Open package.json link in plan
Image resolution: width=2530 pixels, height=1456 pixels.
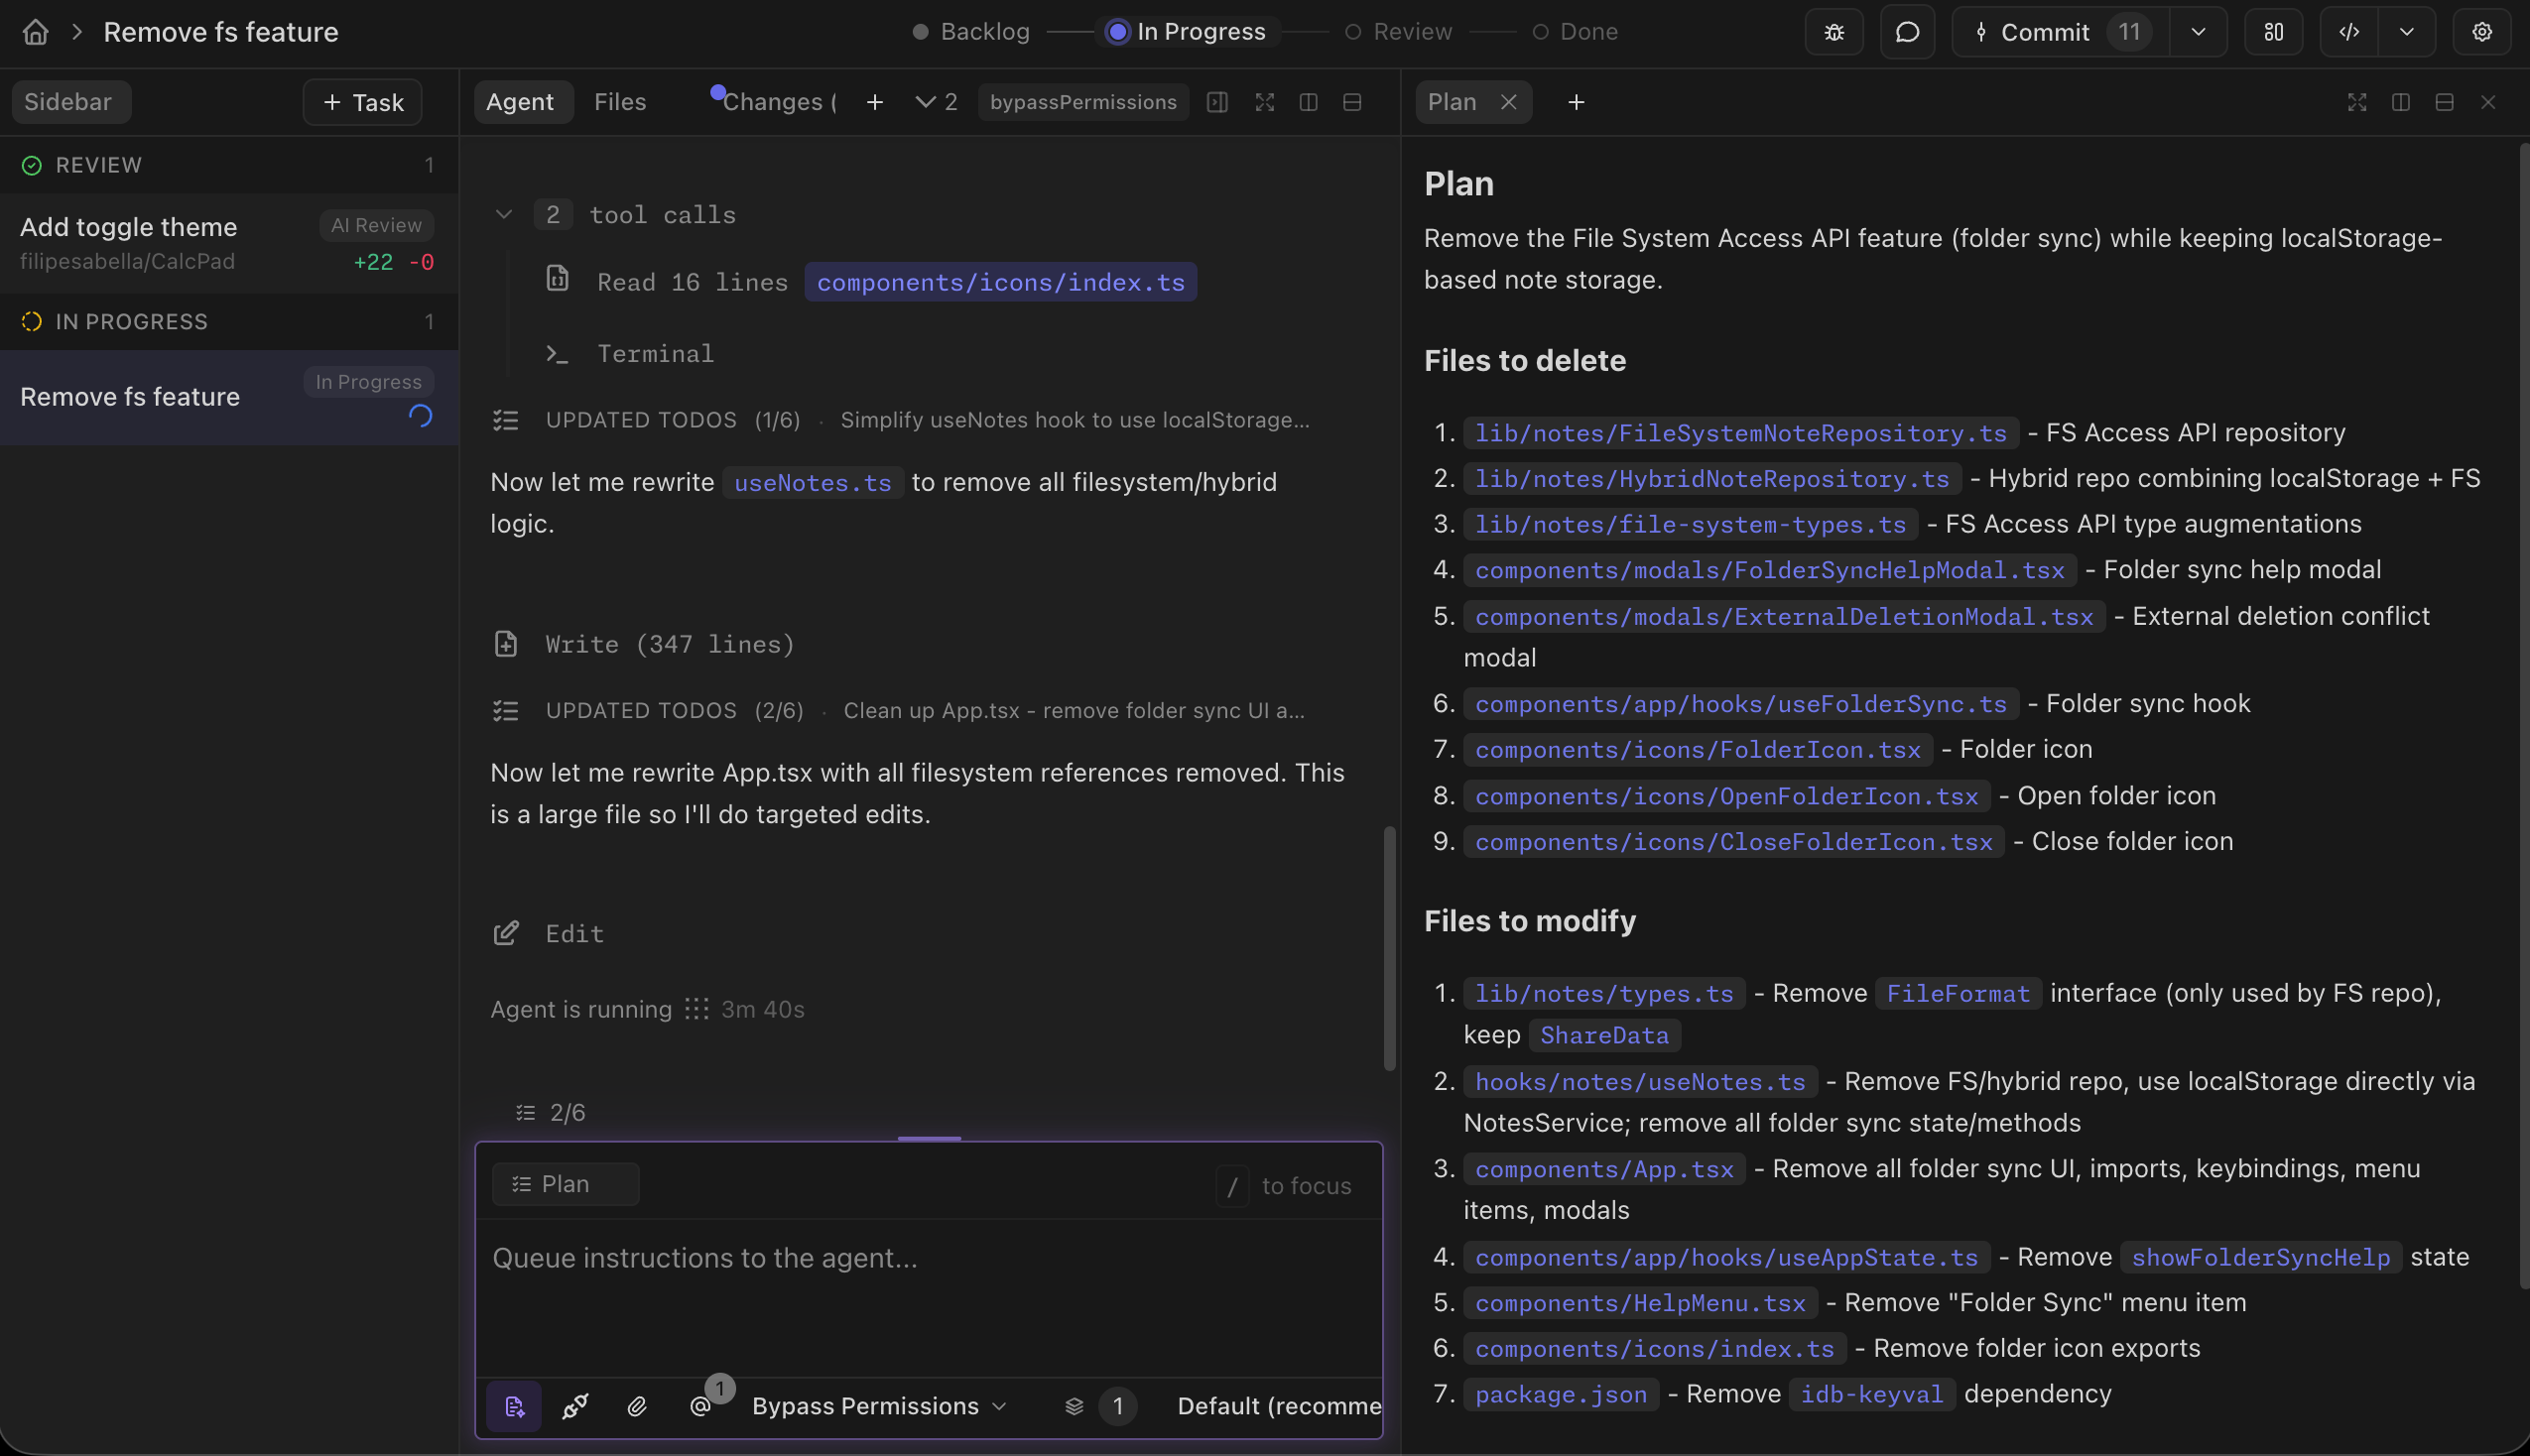pyautogui.click(x=1561, y=1394)
